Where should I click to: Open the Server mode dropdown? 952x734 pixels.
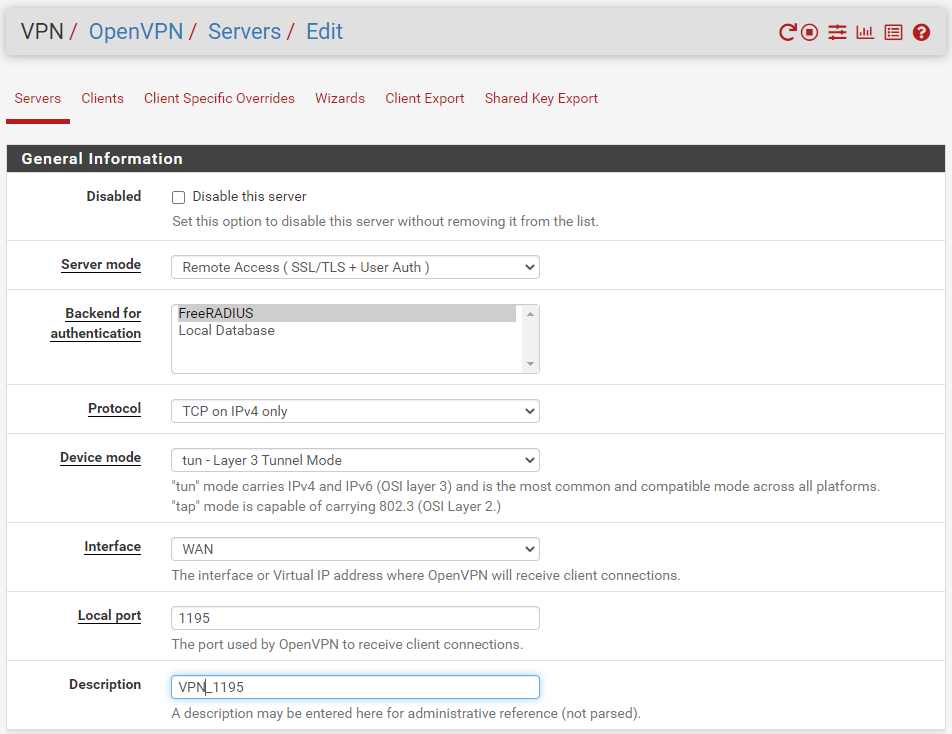point(355,267)
